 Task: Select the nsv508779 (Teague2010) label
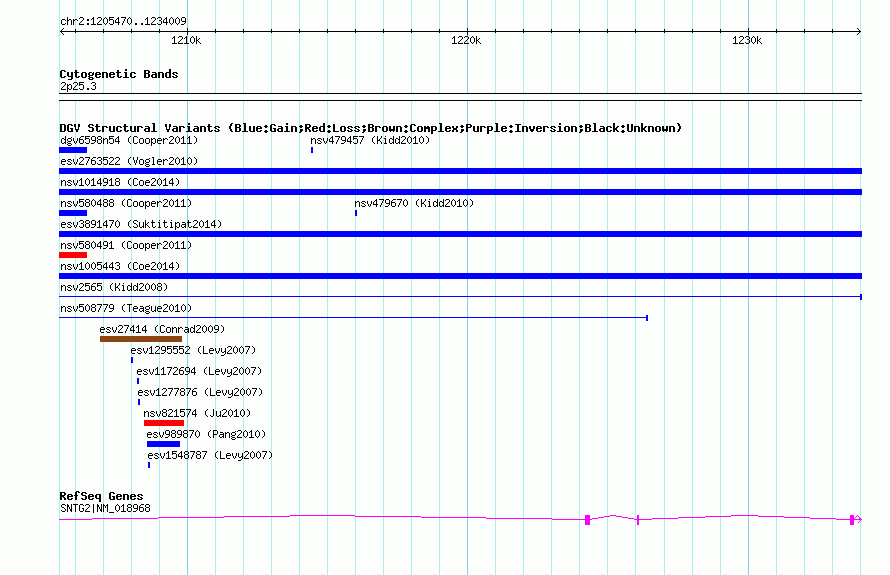click(126, 308)
